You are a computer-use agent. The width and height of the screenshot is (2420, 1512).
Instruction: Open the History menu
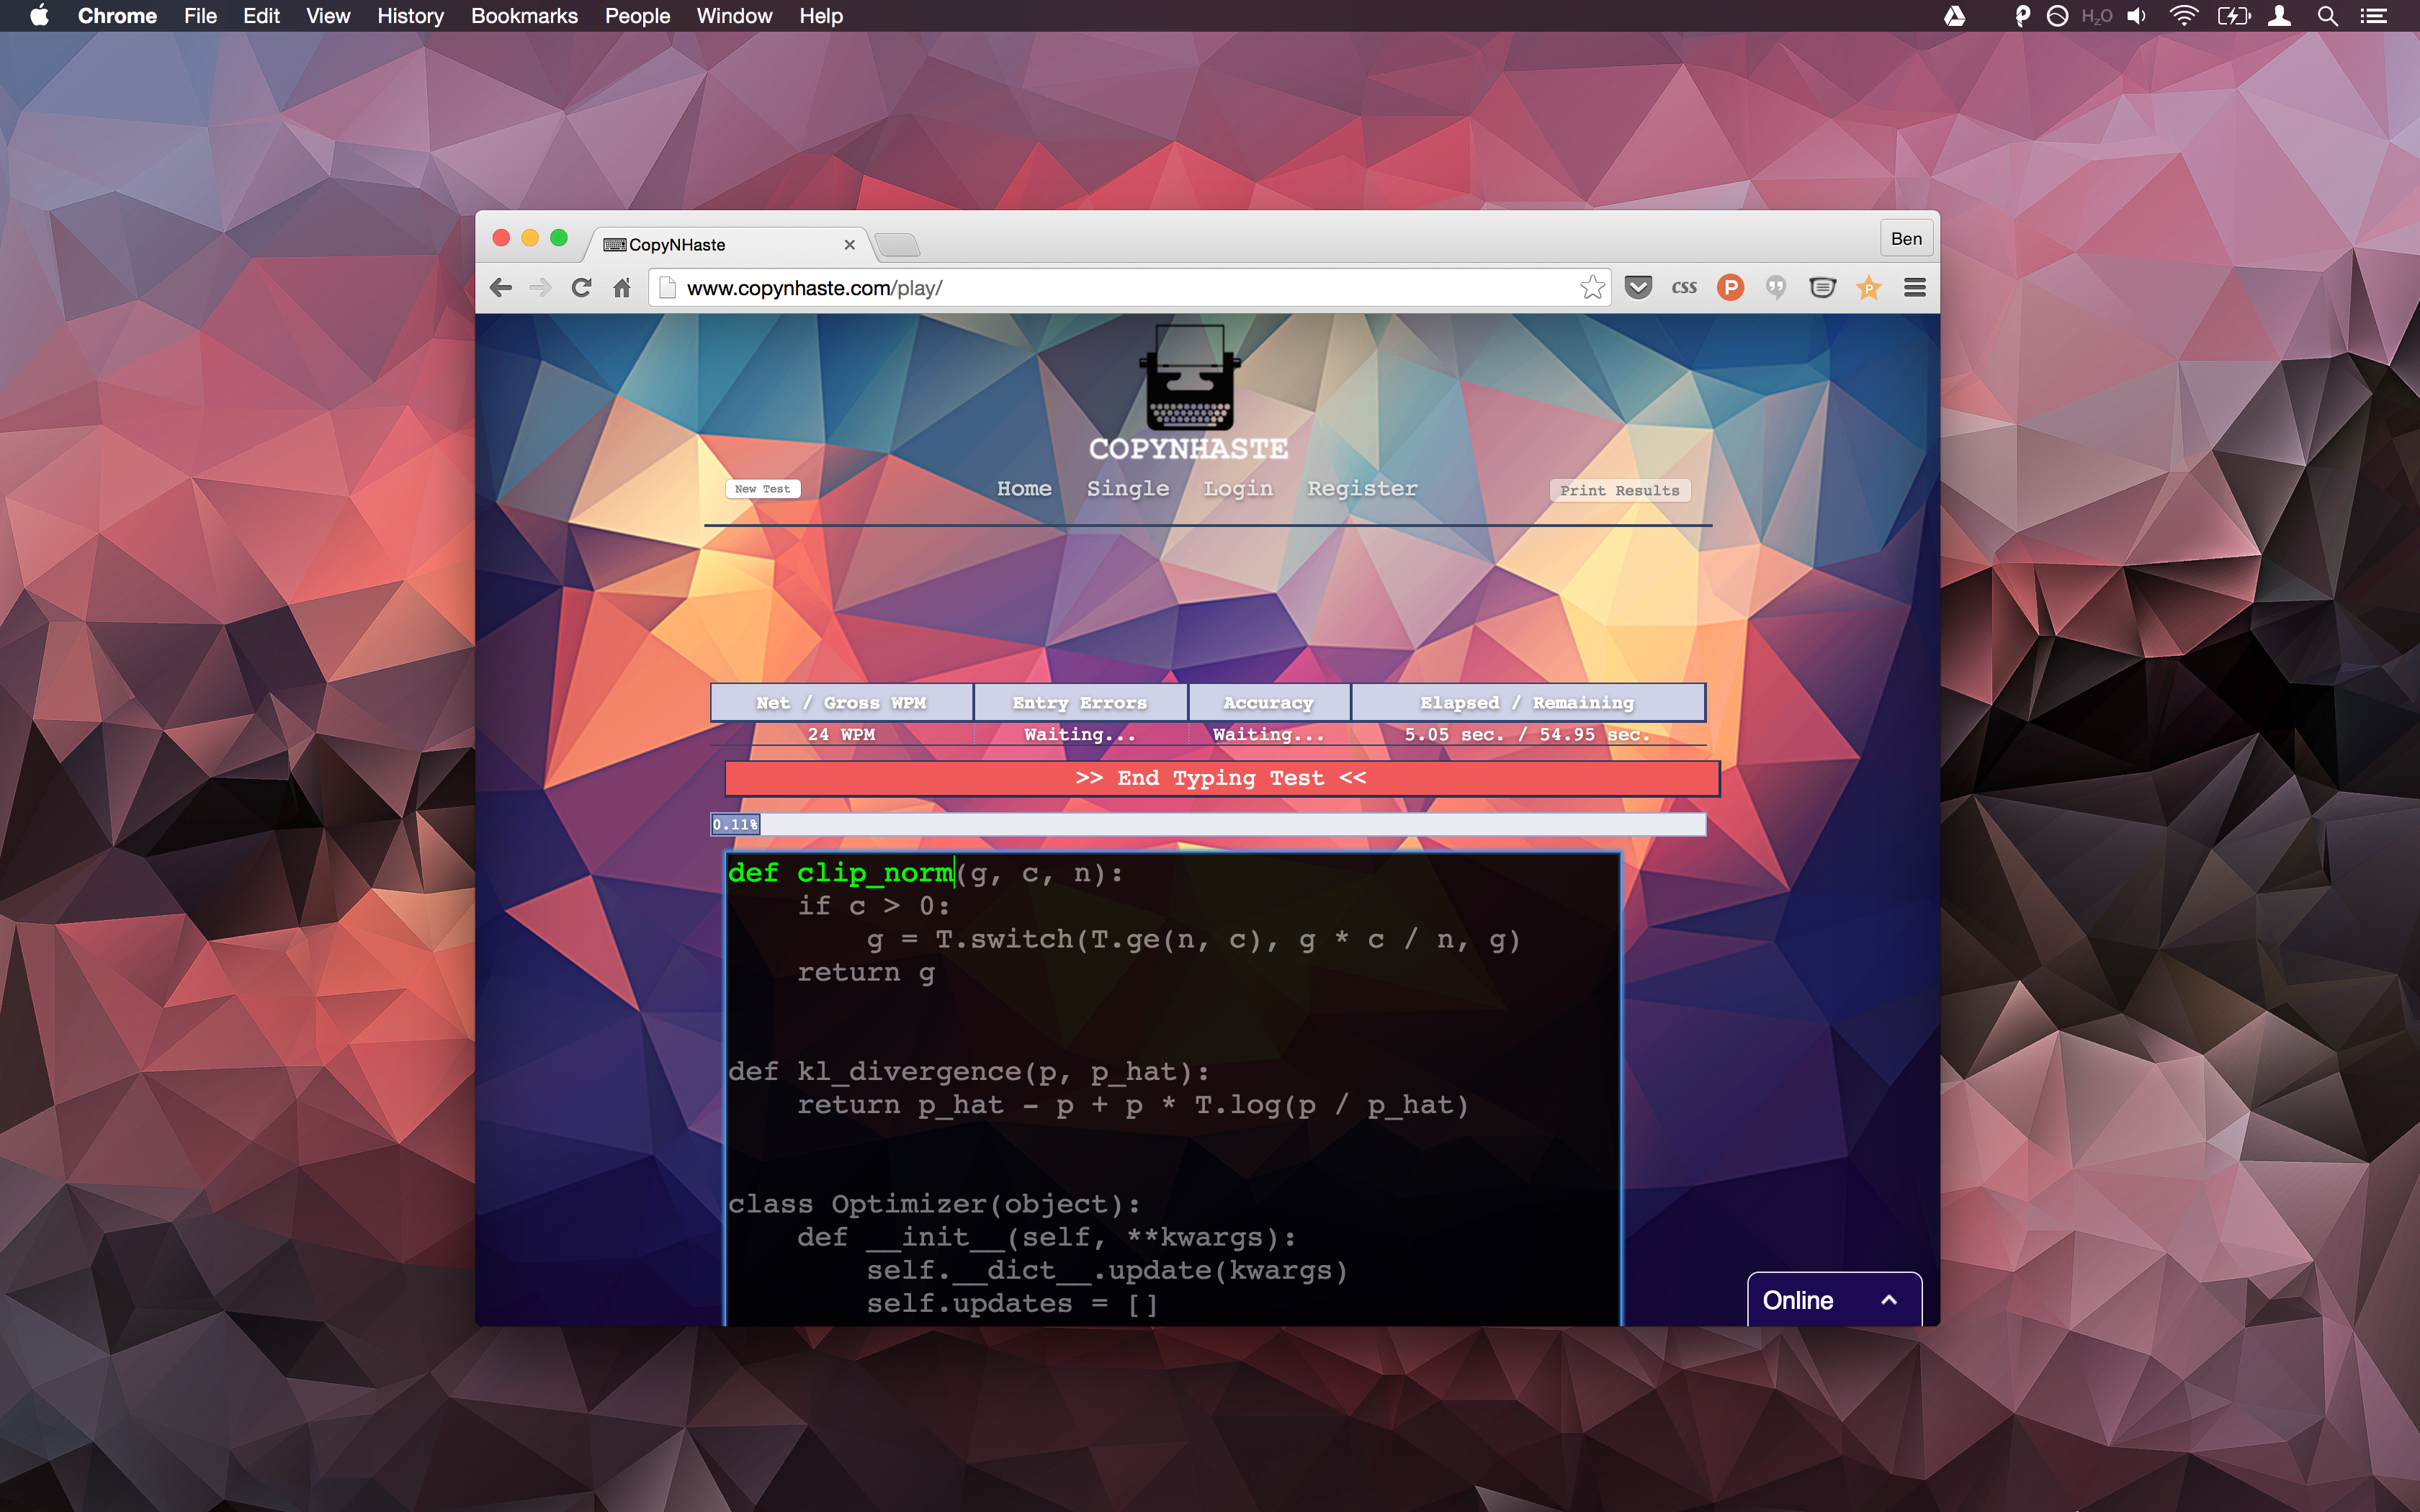click(x=410, y=16)
